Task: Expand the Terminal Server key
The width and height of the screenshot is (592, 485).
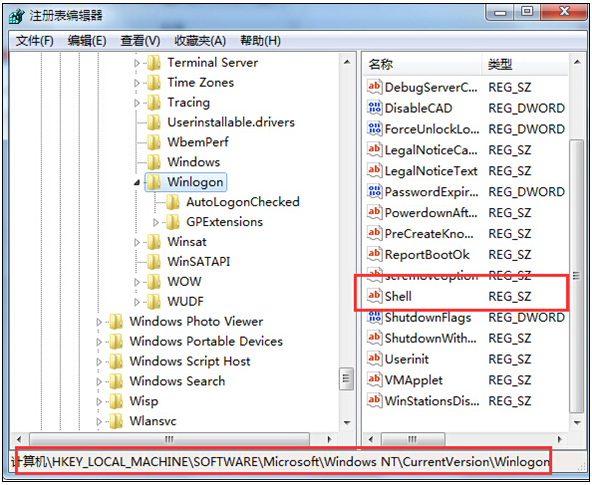Action: [x=137, y=63]
